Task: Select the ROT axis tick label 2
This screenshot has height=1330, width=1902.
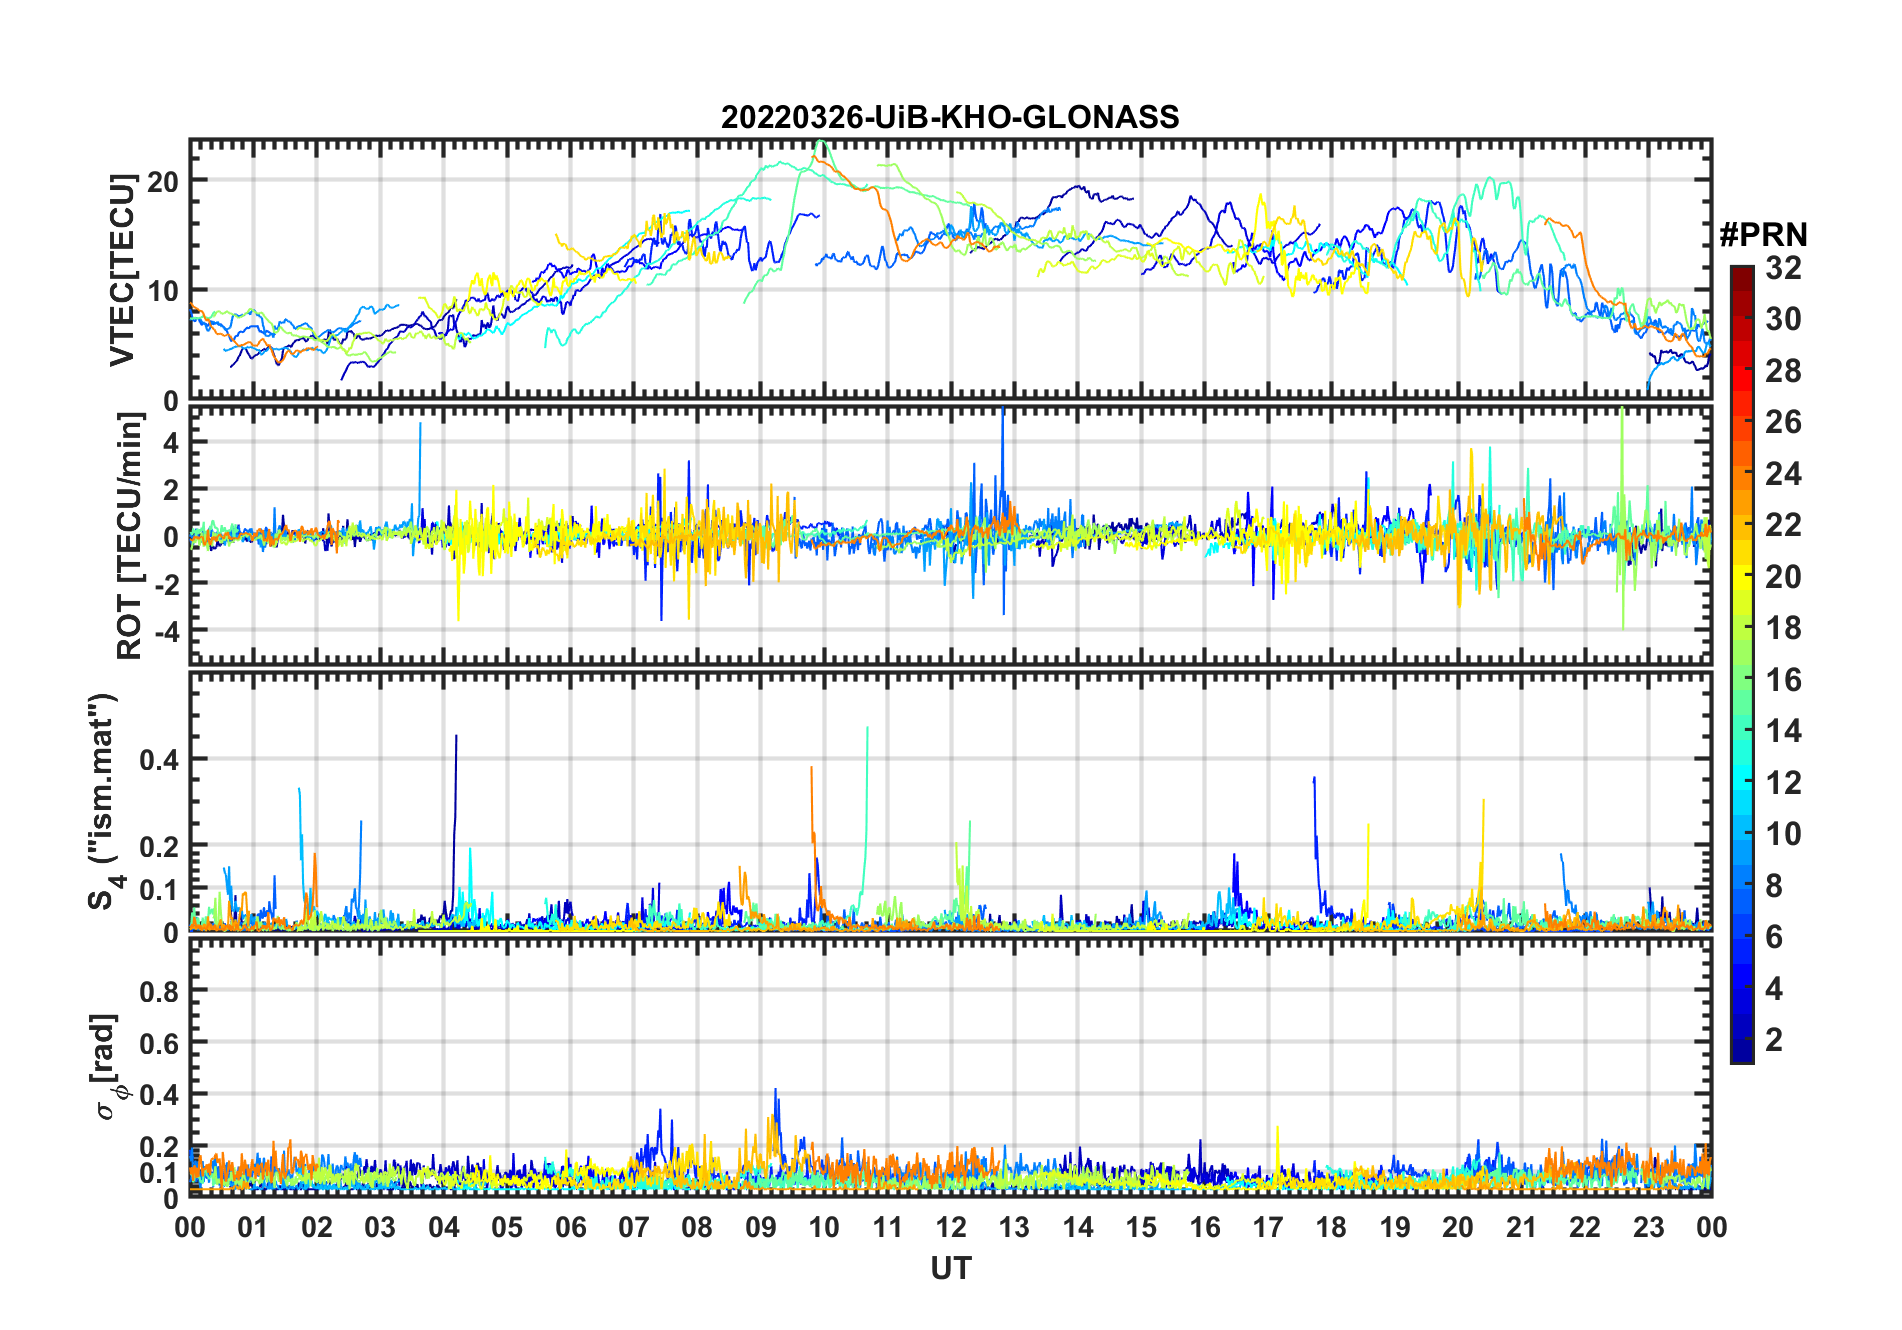Action: point(171,489)
